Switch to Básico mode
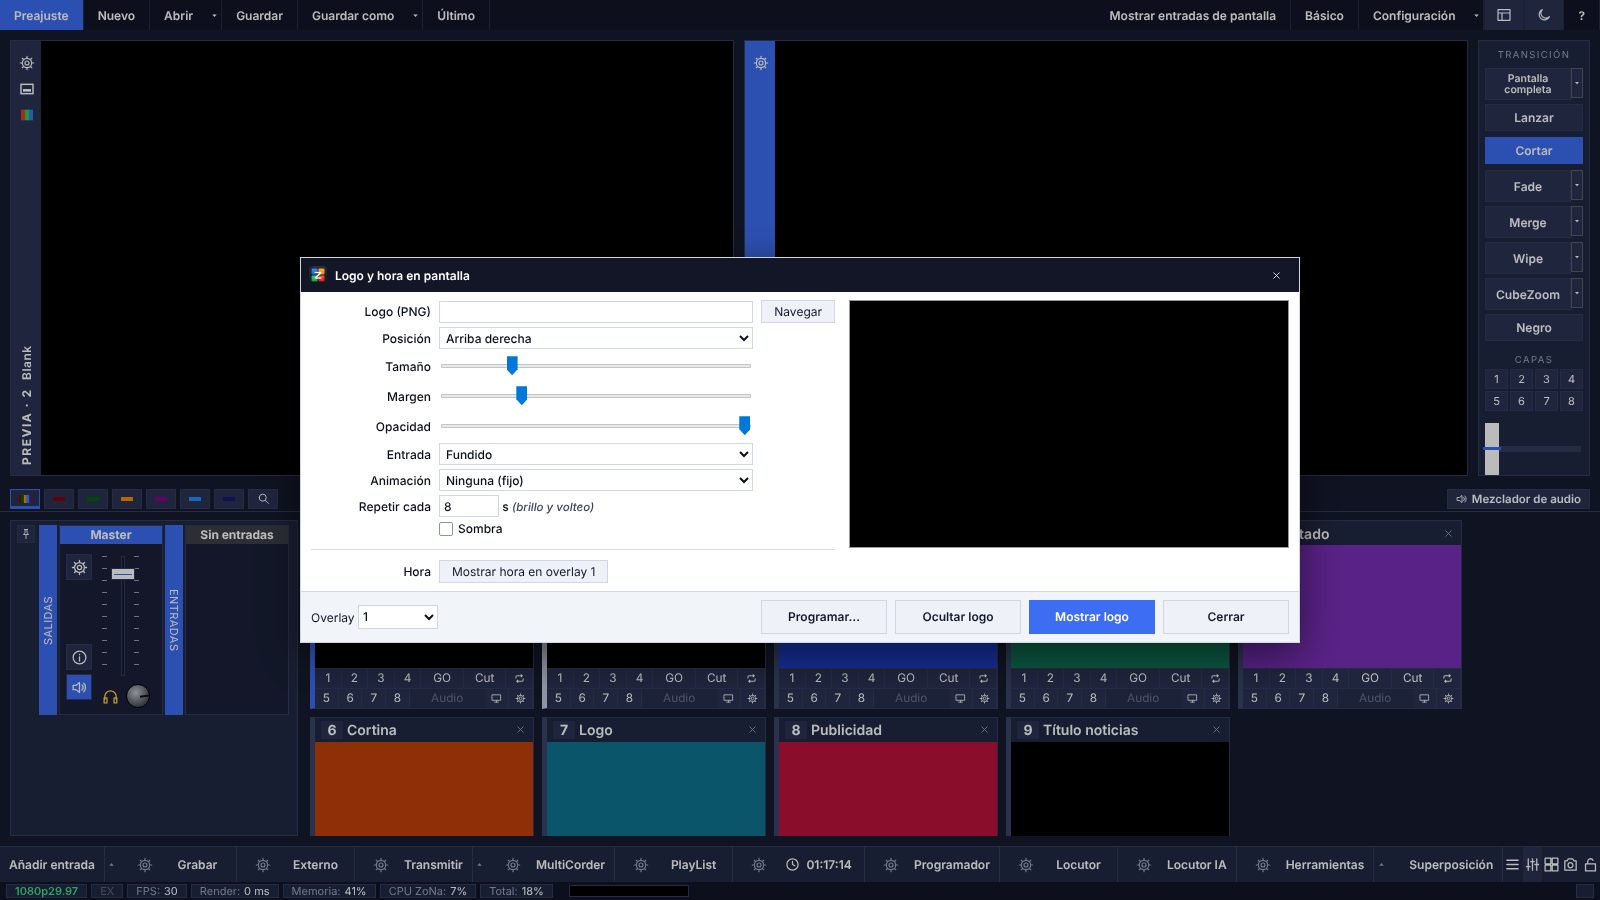Viewport: 1600px width, 900px height. click(x=1324, y=15)
